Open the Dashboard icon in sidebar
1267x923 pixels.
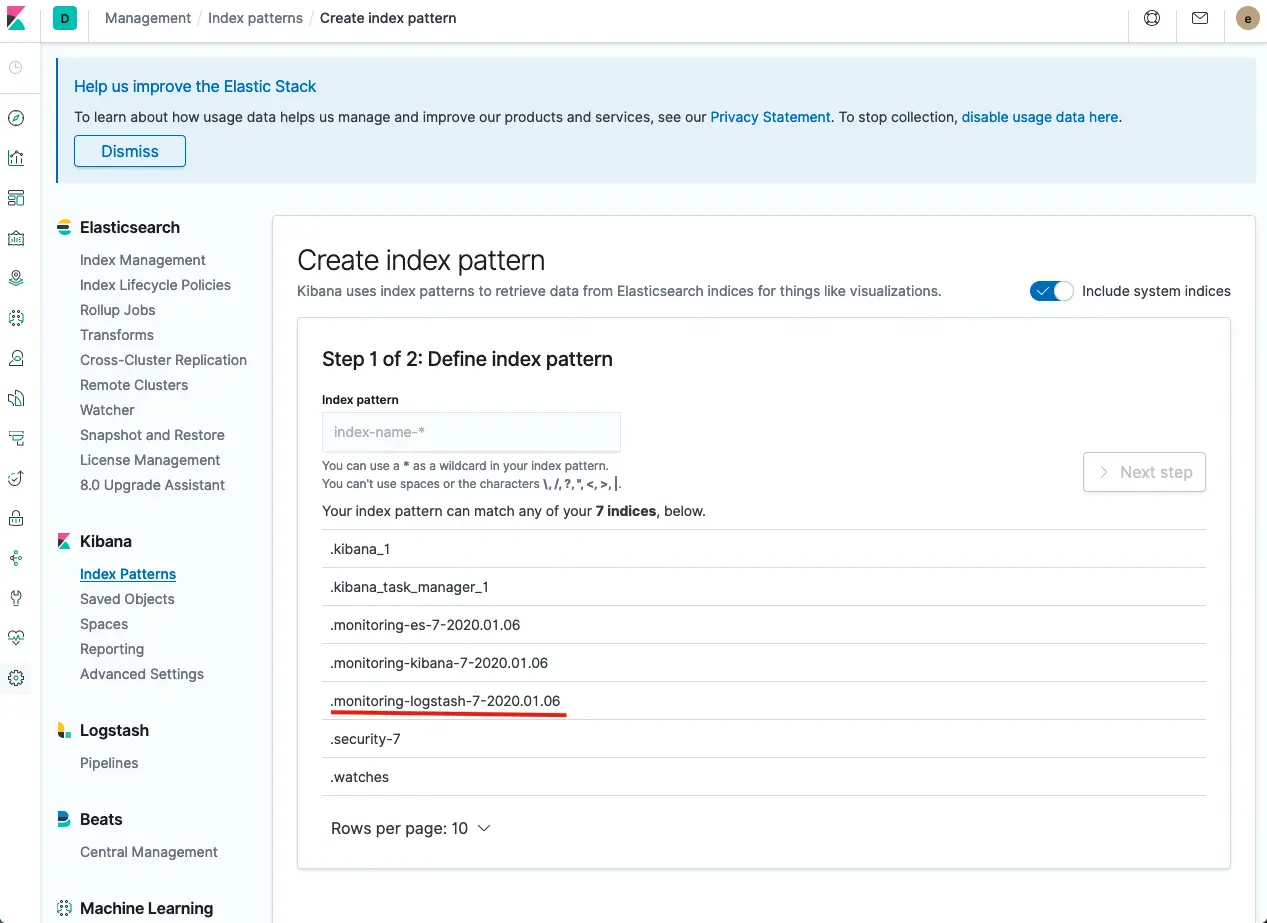(x=16, y=198)
